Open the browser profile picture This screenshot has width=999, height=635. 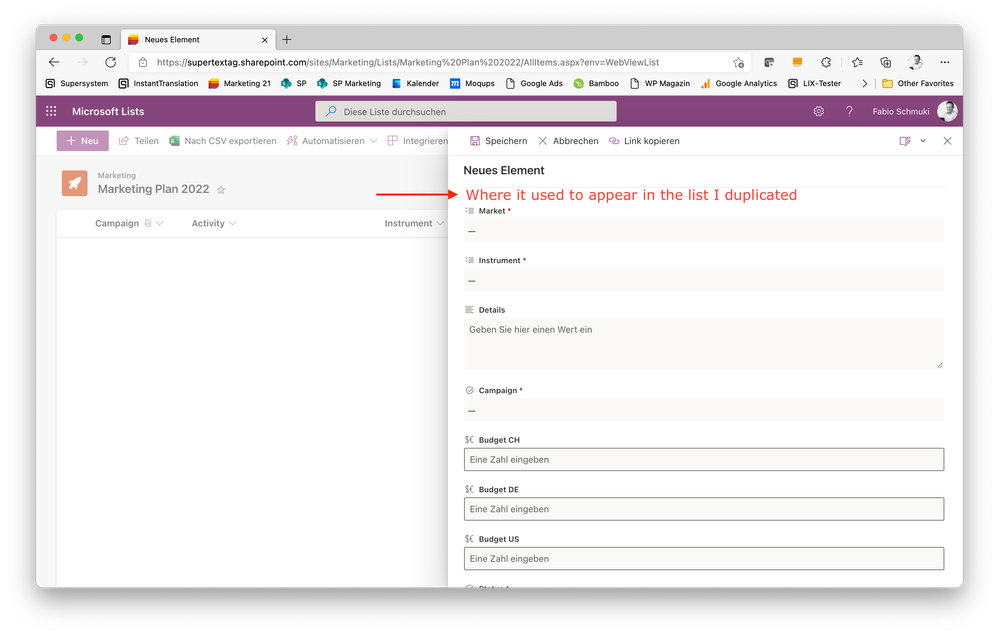[x=916, y=62]
